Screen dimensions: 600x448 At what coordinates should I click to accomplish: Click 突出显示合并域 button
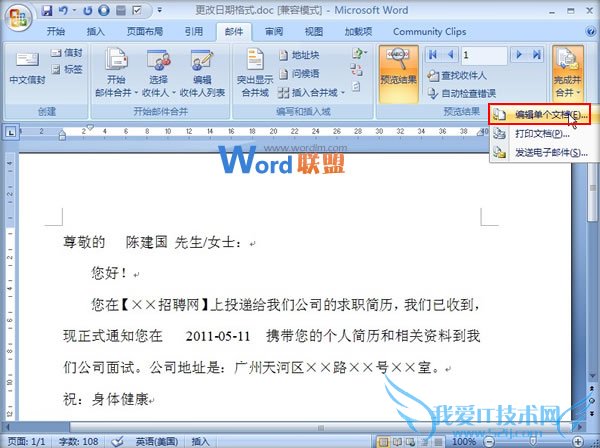point(255,72)
